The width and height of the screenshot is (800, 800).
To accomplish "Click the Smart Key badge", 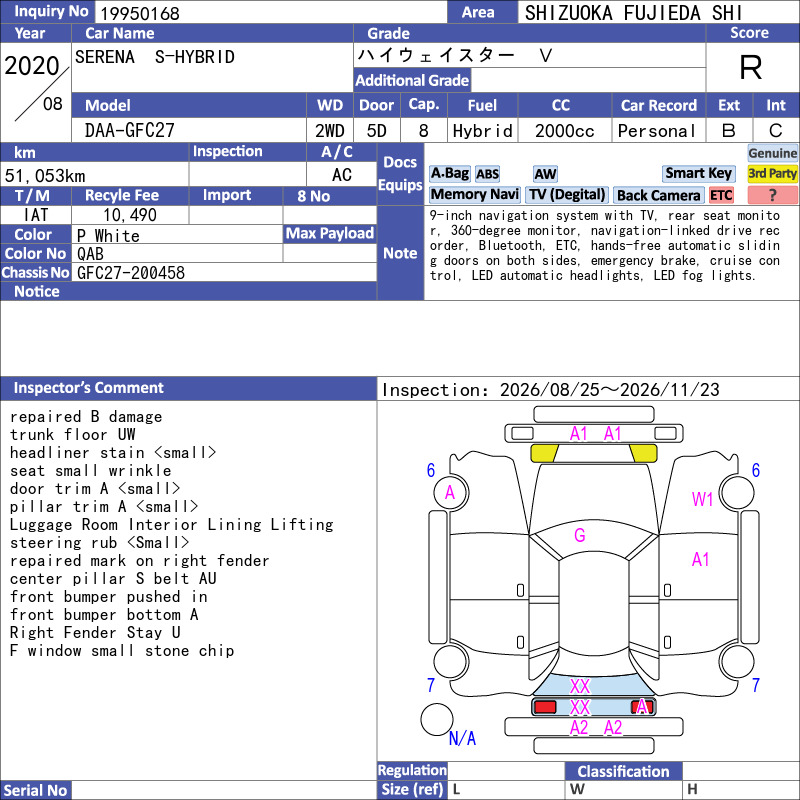I will pyautogui.click(x=698, y=173).
